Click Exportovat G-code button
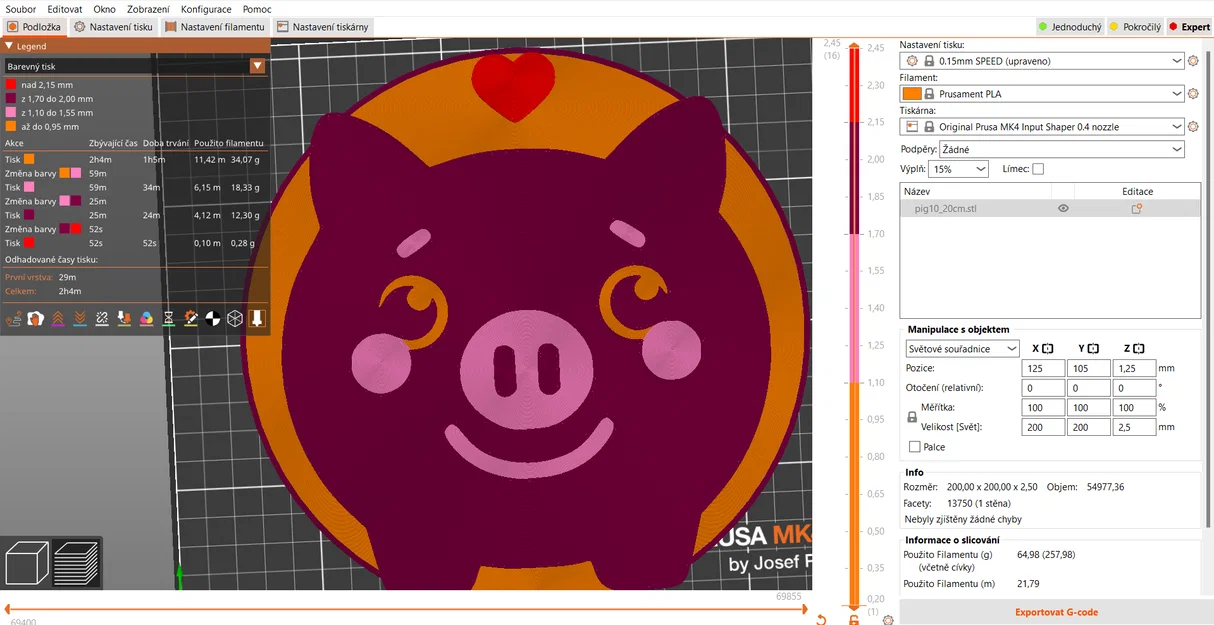Image resolution: width=1214 pixels, height=625 pixels. (1056, 612)
